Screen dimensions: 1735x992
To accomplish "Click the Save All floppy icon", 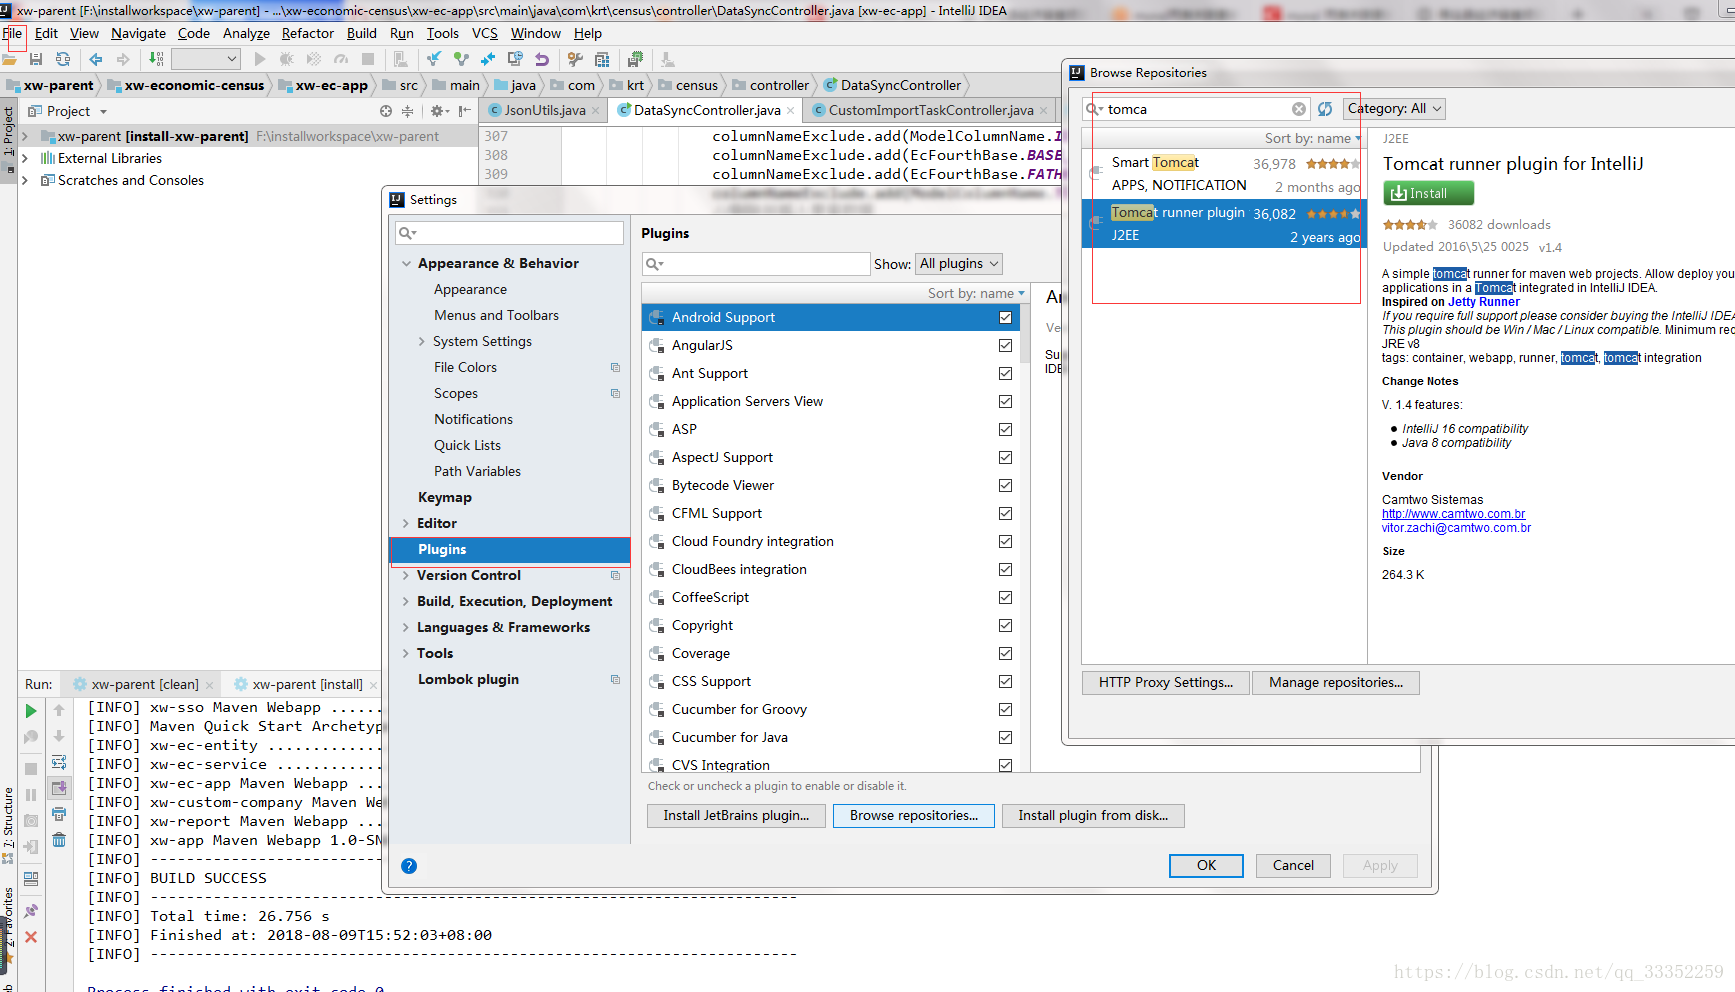I will click(36, 60).
